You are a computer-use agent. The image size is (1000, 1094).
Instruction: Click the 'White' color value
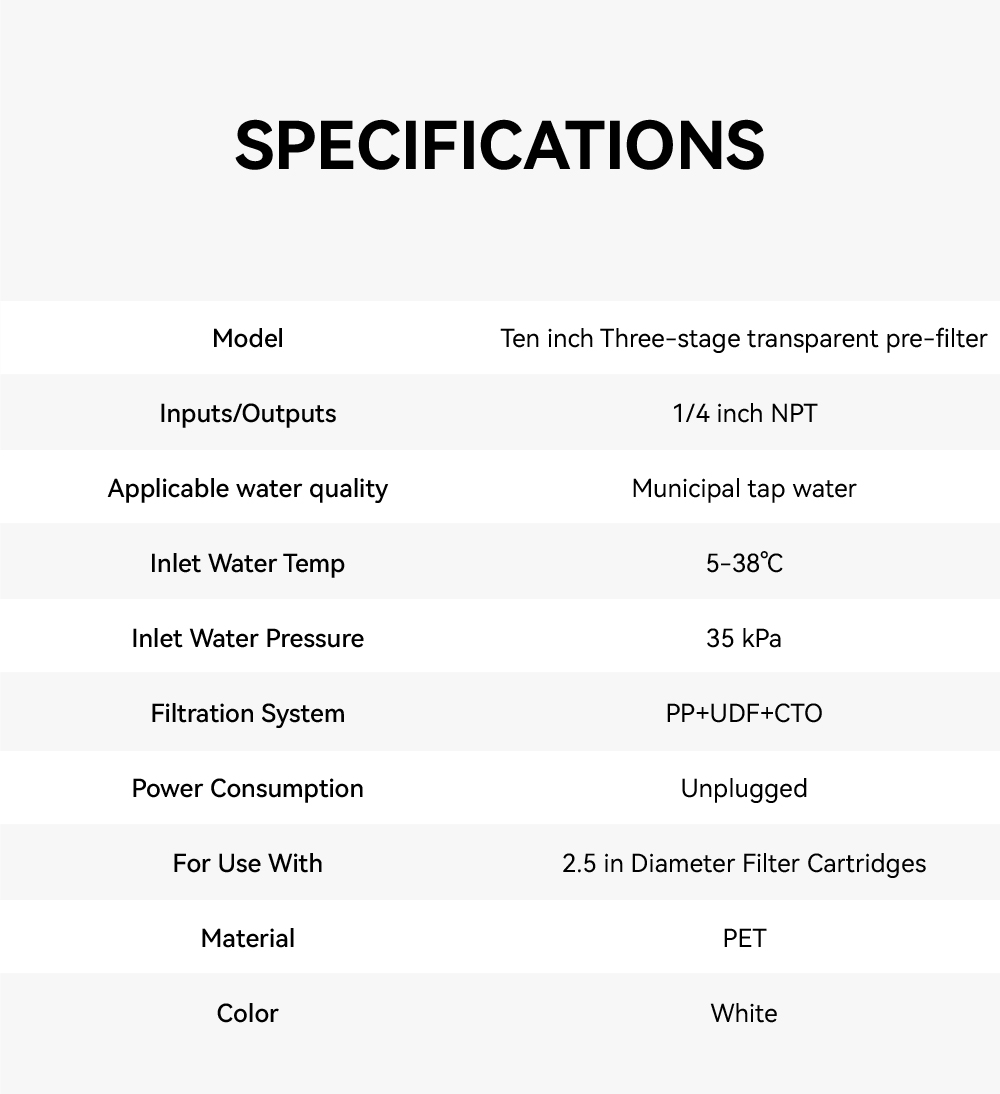[x=744, y=1014]
